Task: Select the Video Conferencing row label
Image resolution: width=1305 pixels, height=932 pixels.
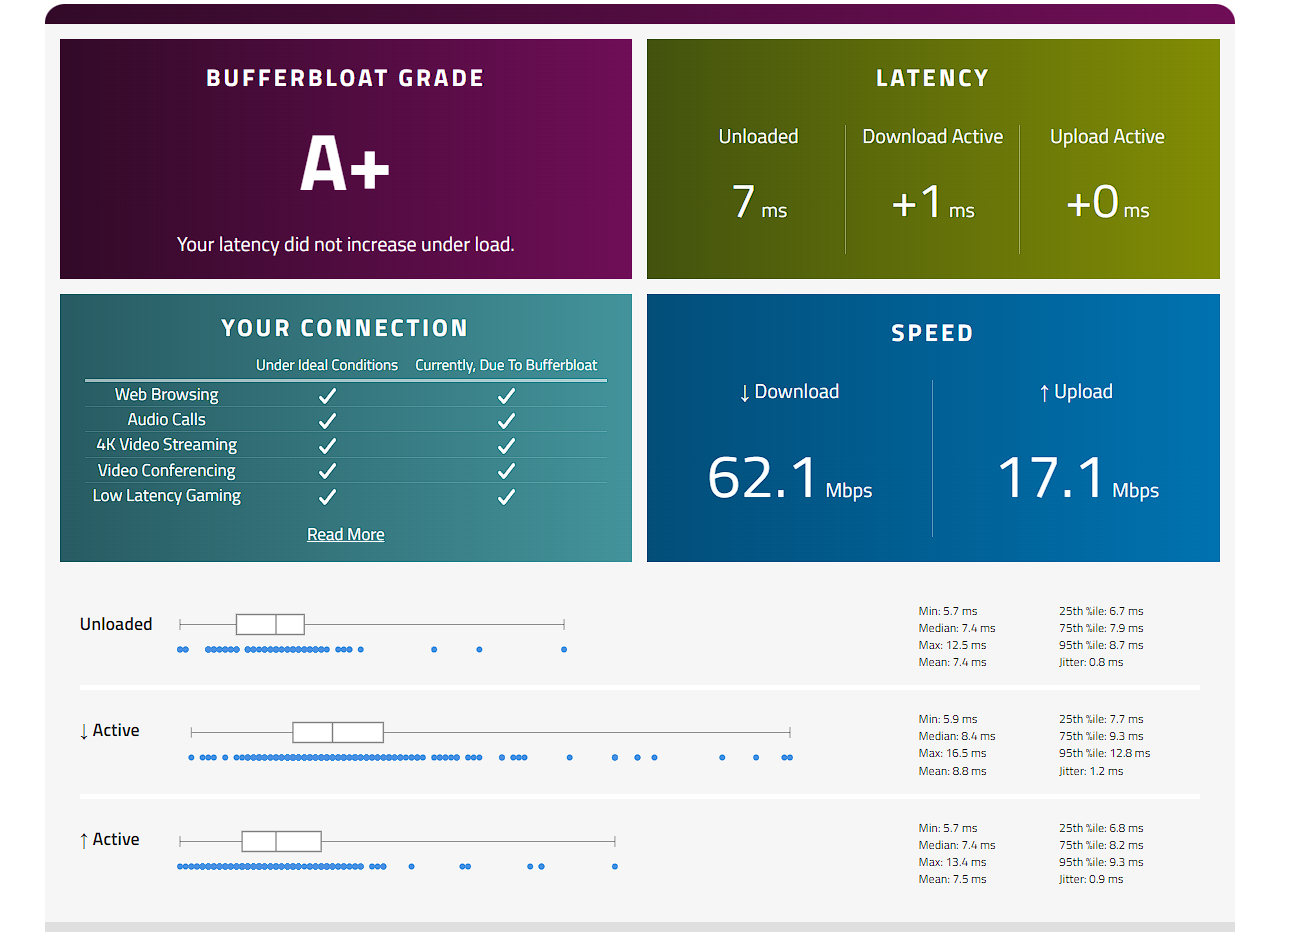Action: coord(167,471)
